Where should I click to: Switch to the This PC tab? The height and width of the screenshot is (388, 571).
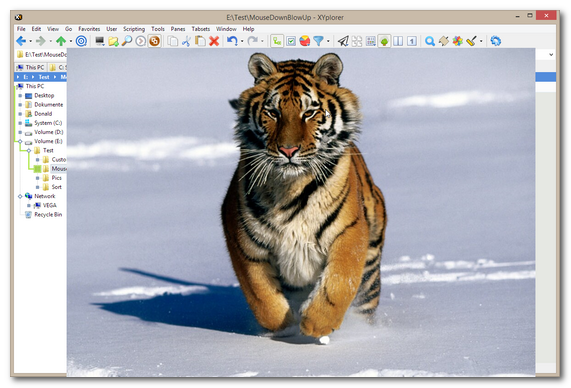tap(31, 67)
